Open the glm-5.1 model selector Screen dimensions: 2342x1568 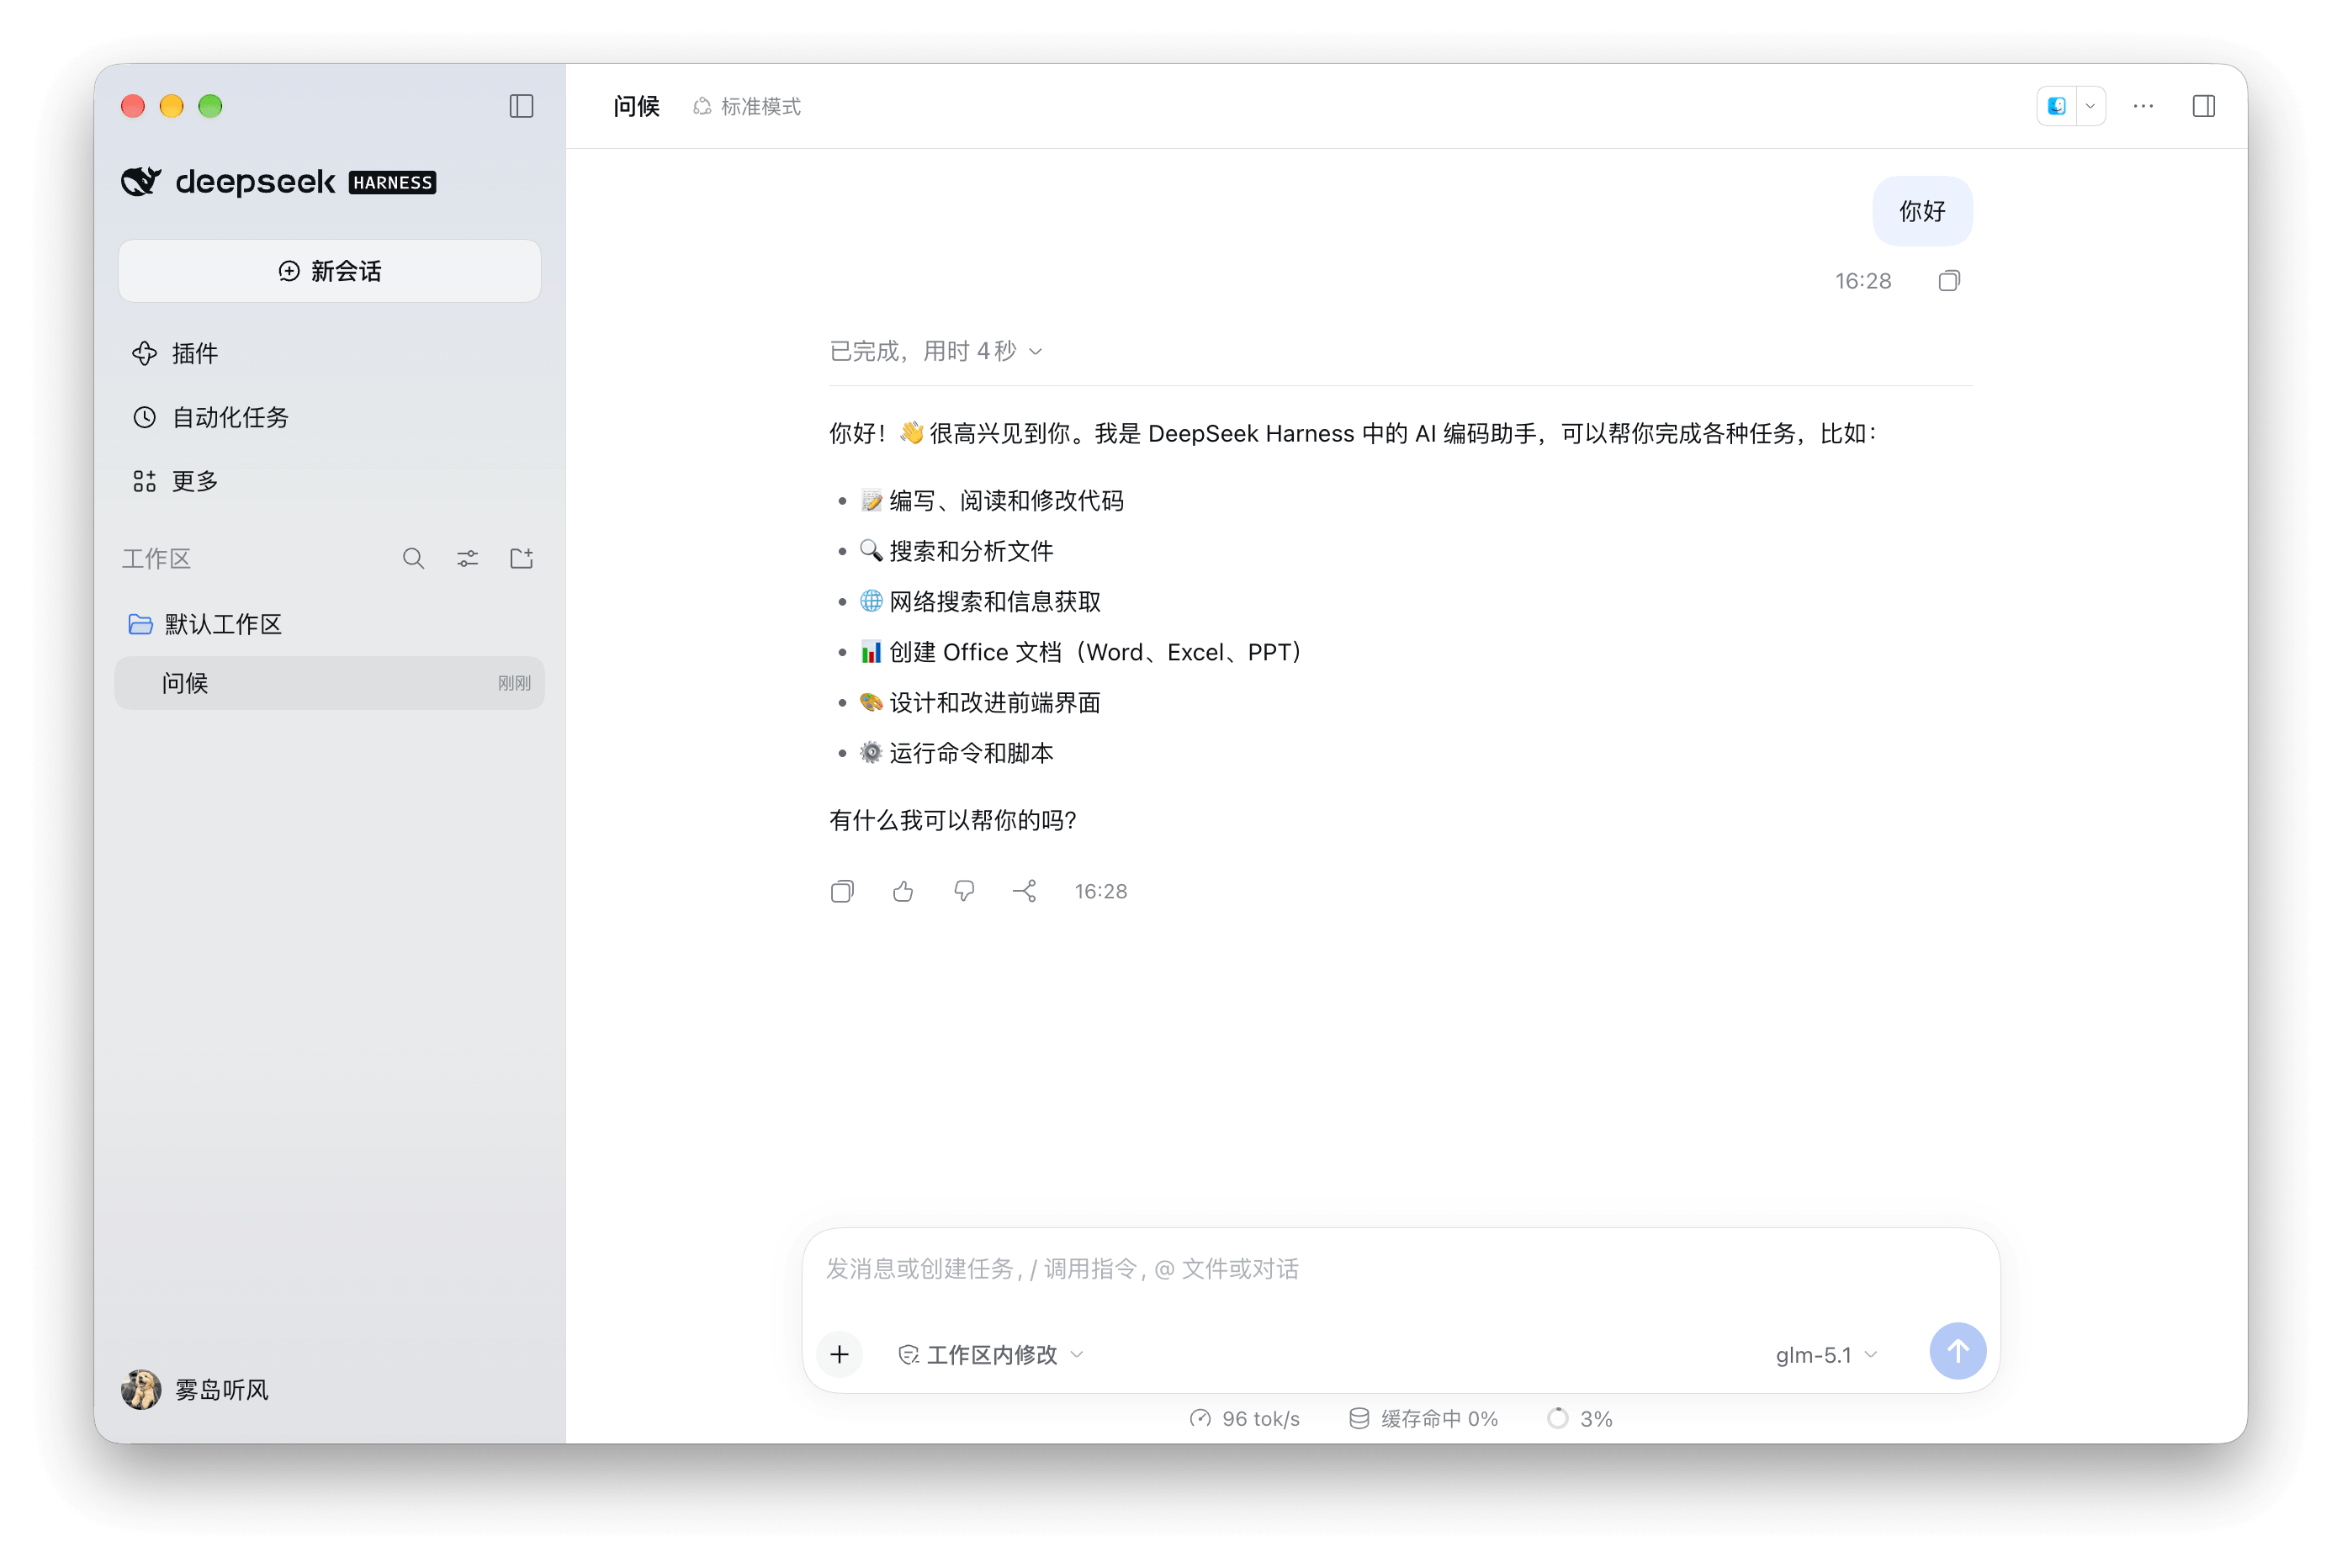coord(1826,1355)
